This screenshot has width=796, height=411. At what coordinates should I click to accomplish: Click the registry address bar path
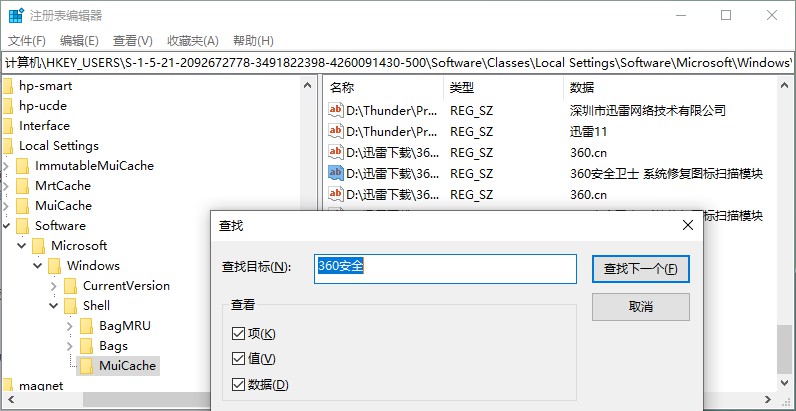coord(397,63)
